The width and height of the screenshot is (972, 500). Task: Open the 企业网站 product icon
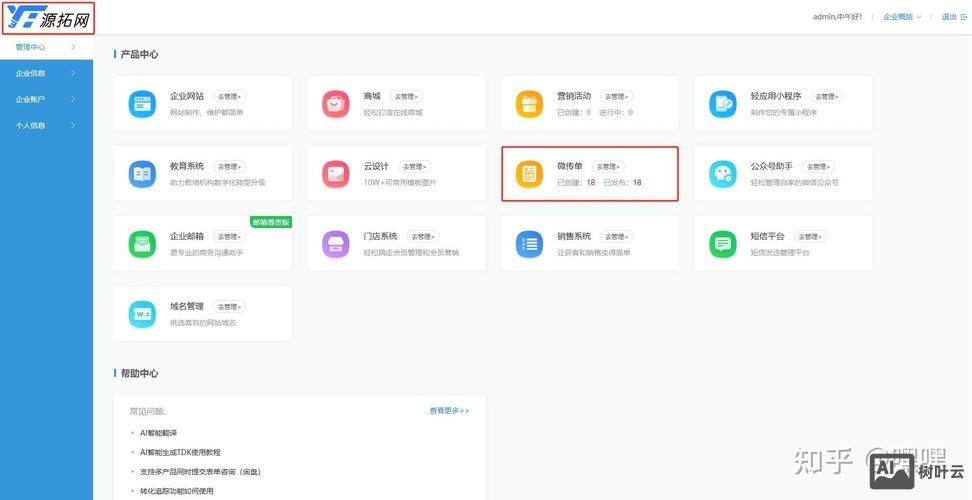point(142,104)
